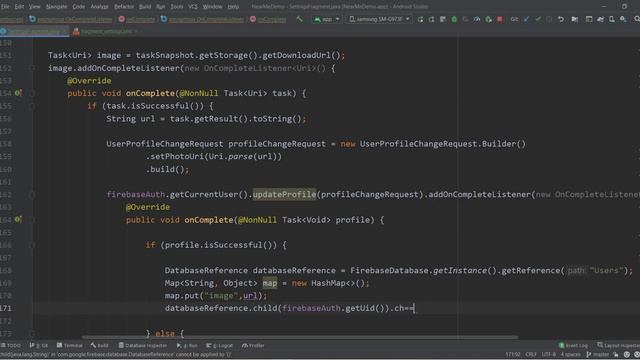
Task: Collapse the code fold at line 166
Action: coord(32,245)
